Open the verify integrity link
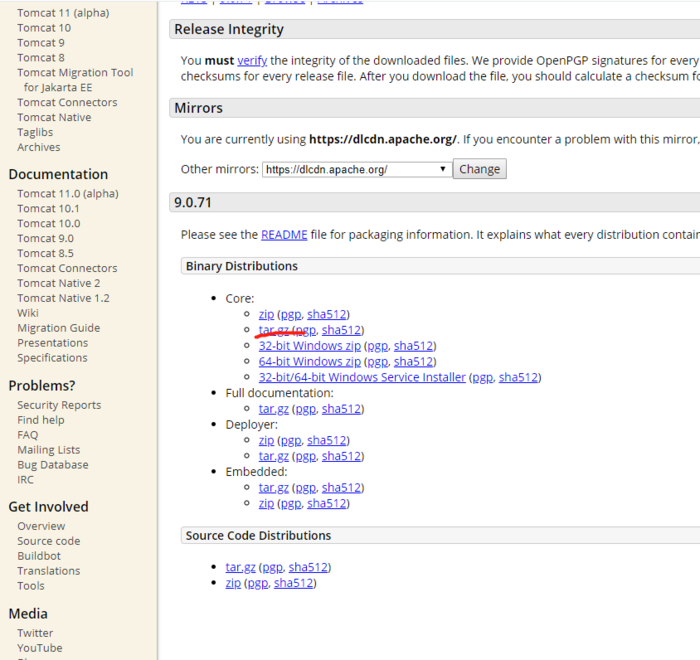This screenshot has width=700, height=660. tap(252, 60)
